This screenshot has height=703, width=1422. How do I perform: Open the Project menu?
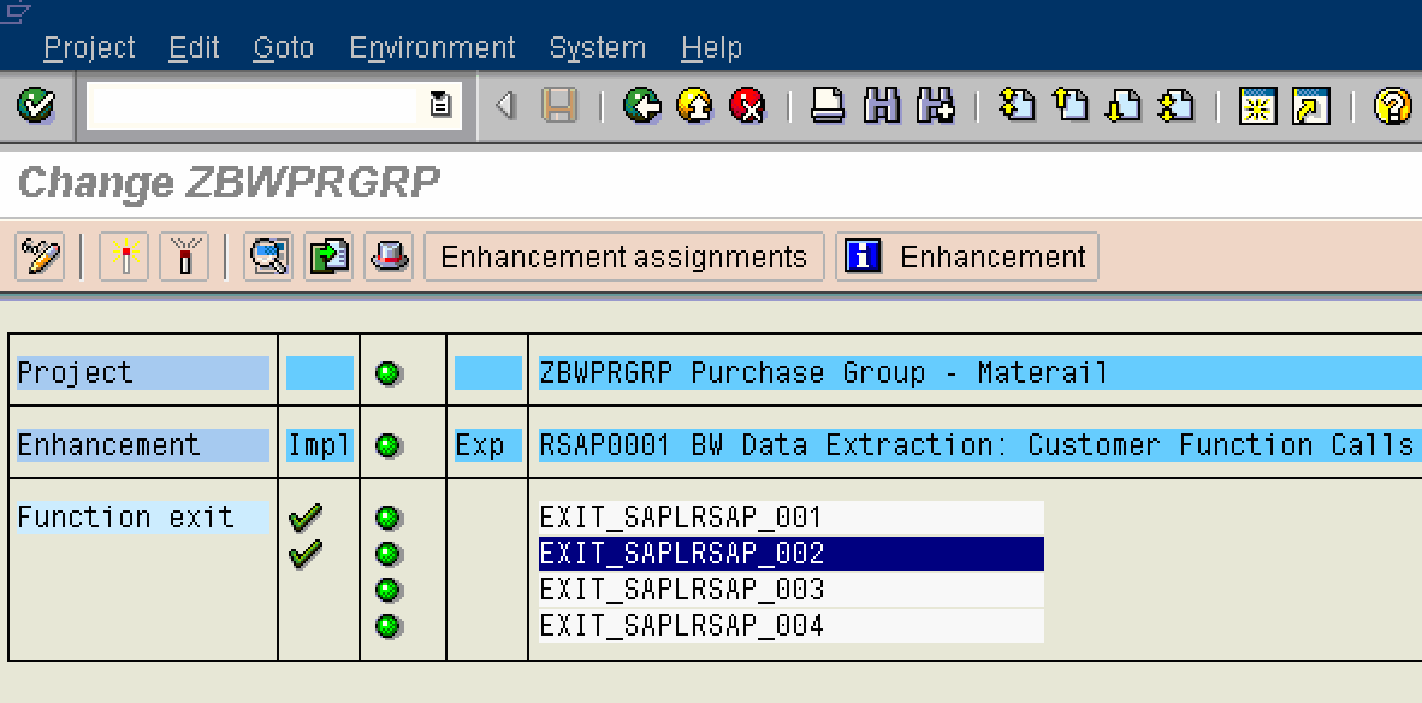tap(90, 48)
